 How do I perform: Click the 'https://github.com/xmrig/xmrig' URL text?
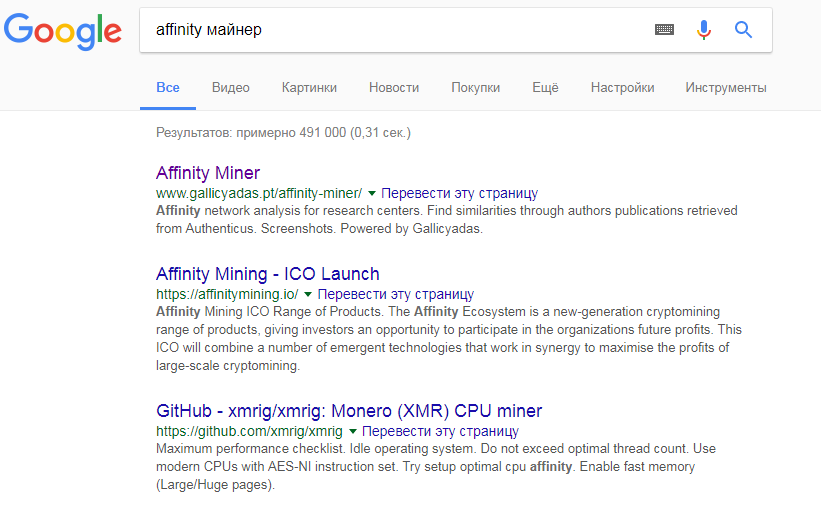[249, 432]
